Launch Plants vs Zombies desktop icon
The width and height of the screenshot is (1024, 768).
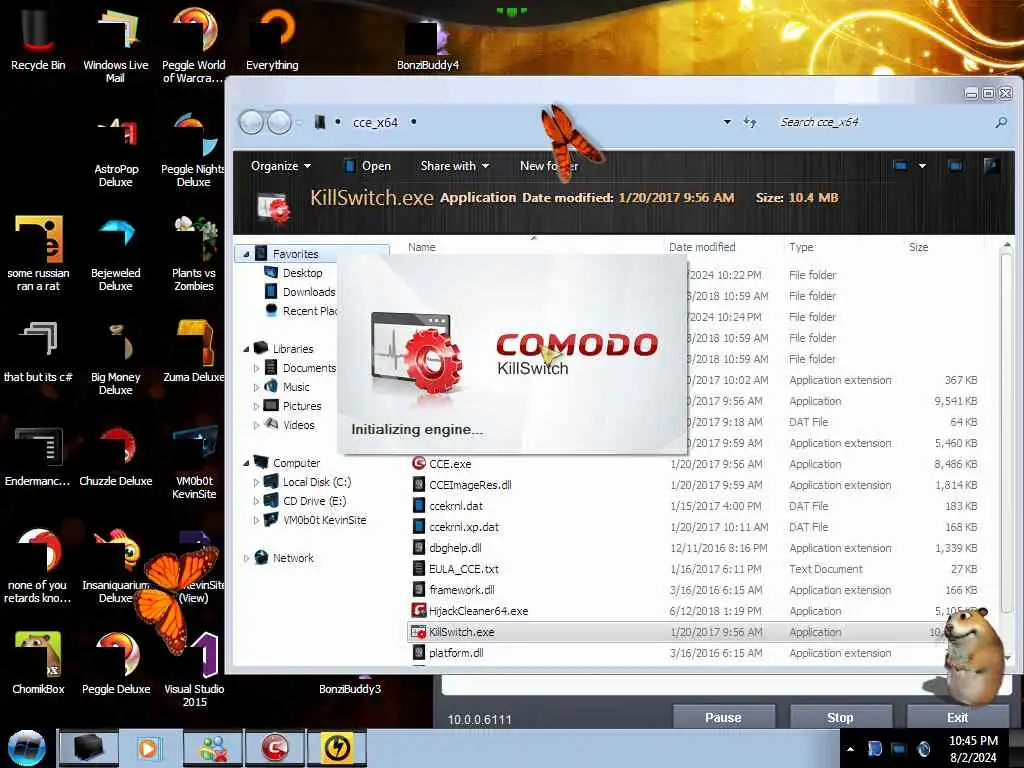point(193,255)
